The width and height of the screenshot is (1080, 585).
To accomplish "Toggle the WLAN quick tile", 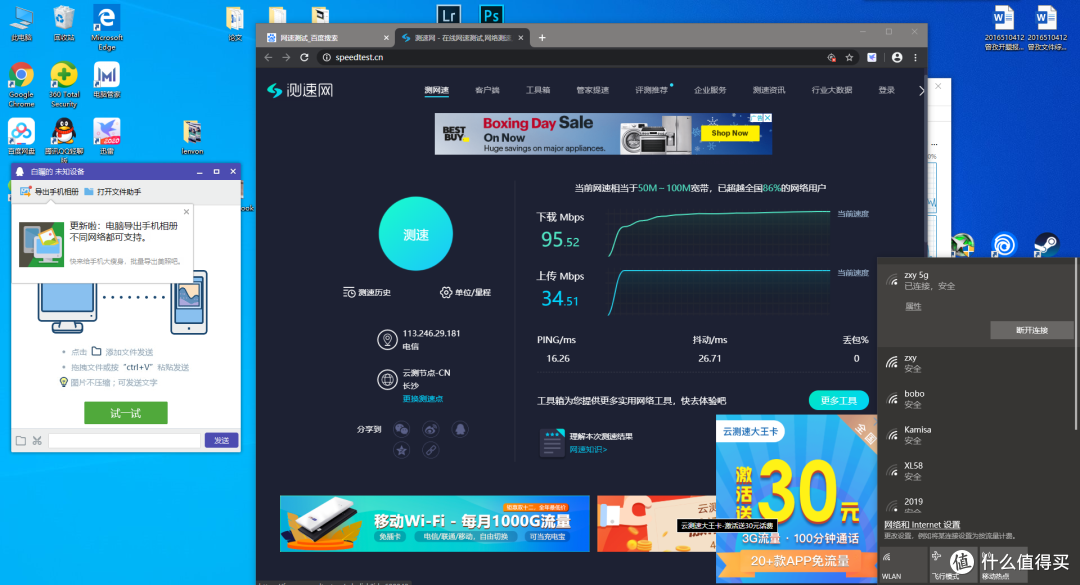I will coord(904,565).
